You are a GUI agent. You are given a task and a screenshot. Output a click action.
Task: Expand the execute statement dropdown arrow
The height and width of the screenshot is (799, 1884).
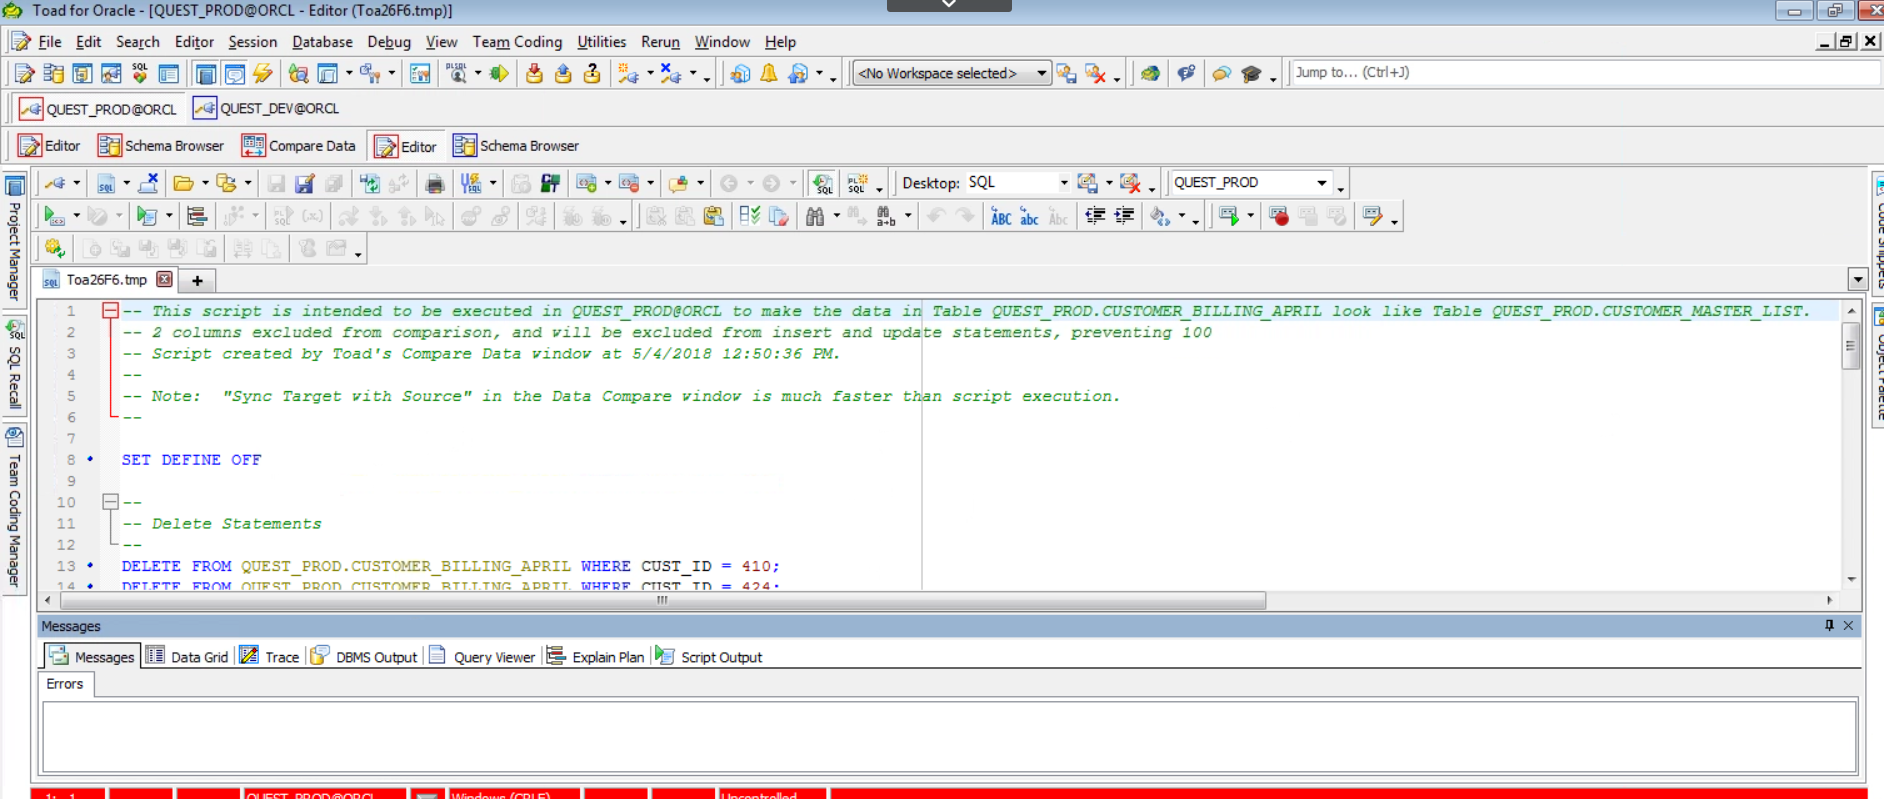(x=76, y=216)
